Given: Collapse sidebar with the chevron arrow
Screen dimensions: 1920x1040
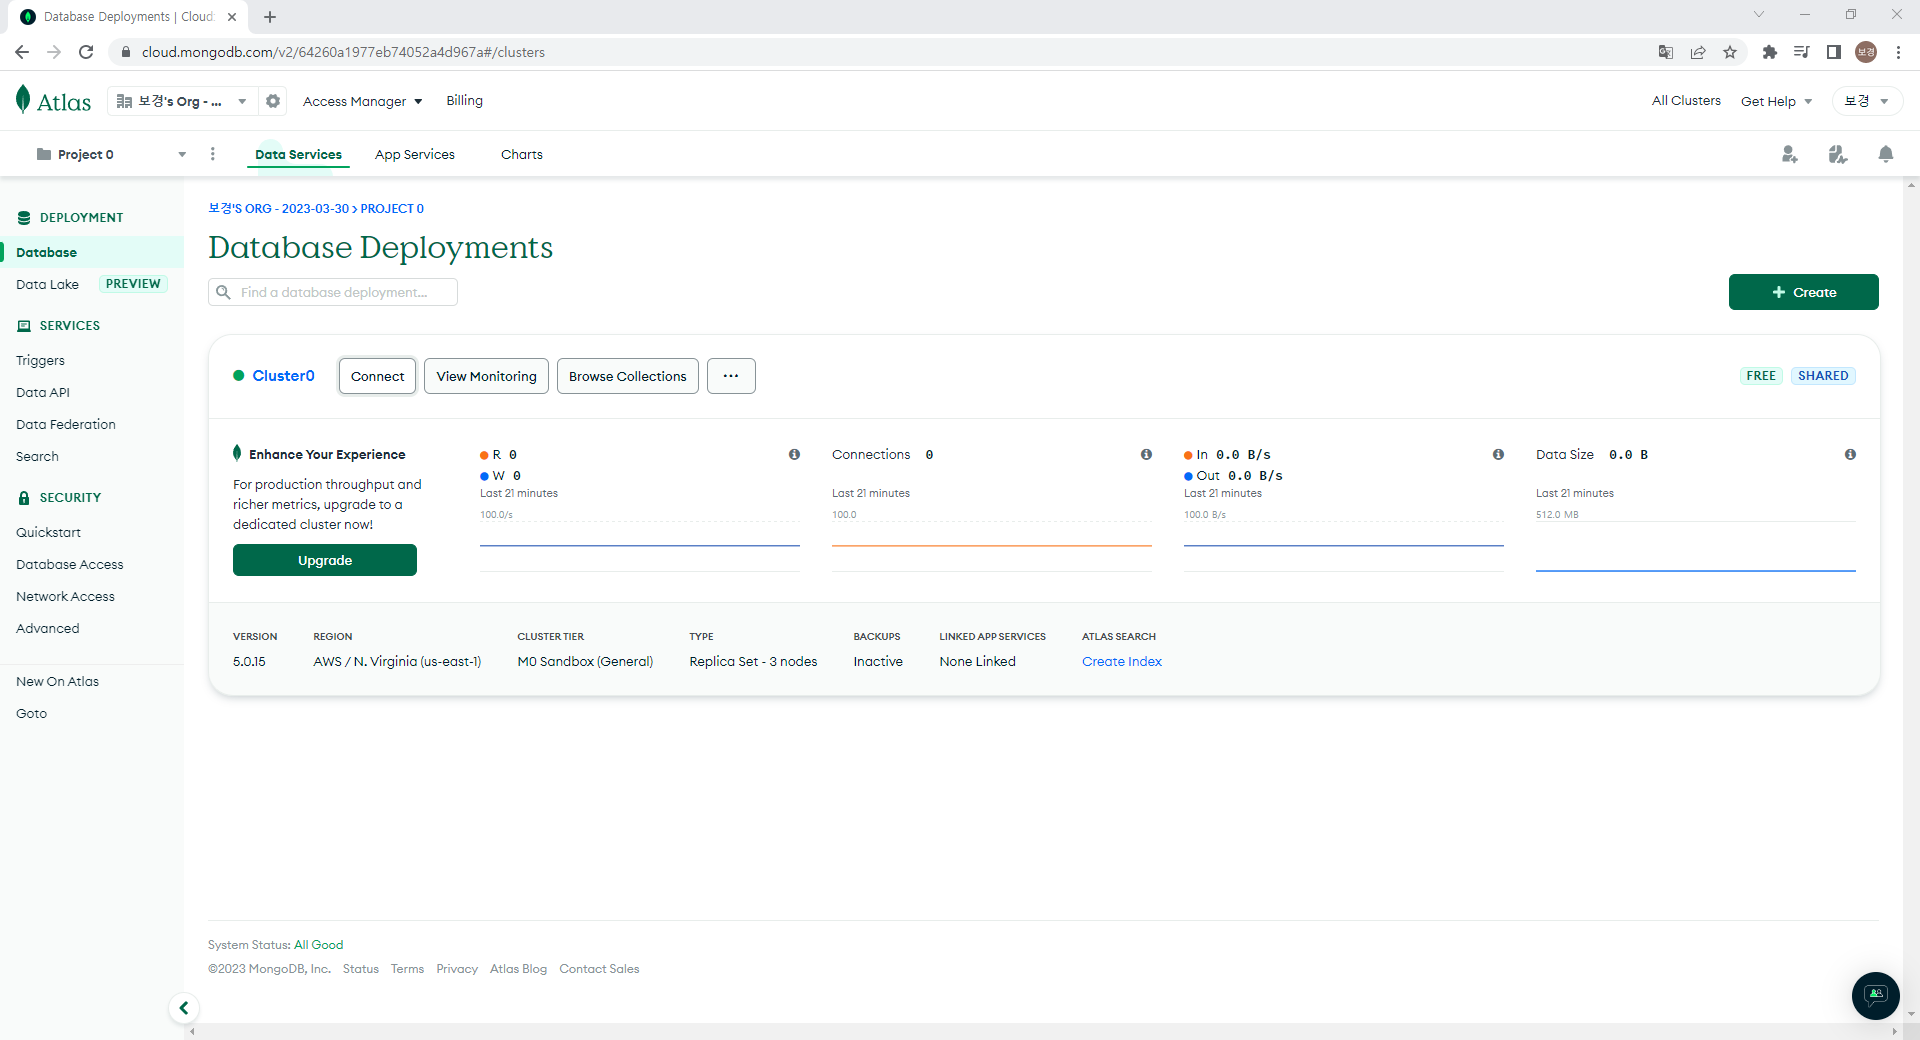Looking at the screenshot, I should point(184,1008).
